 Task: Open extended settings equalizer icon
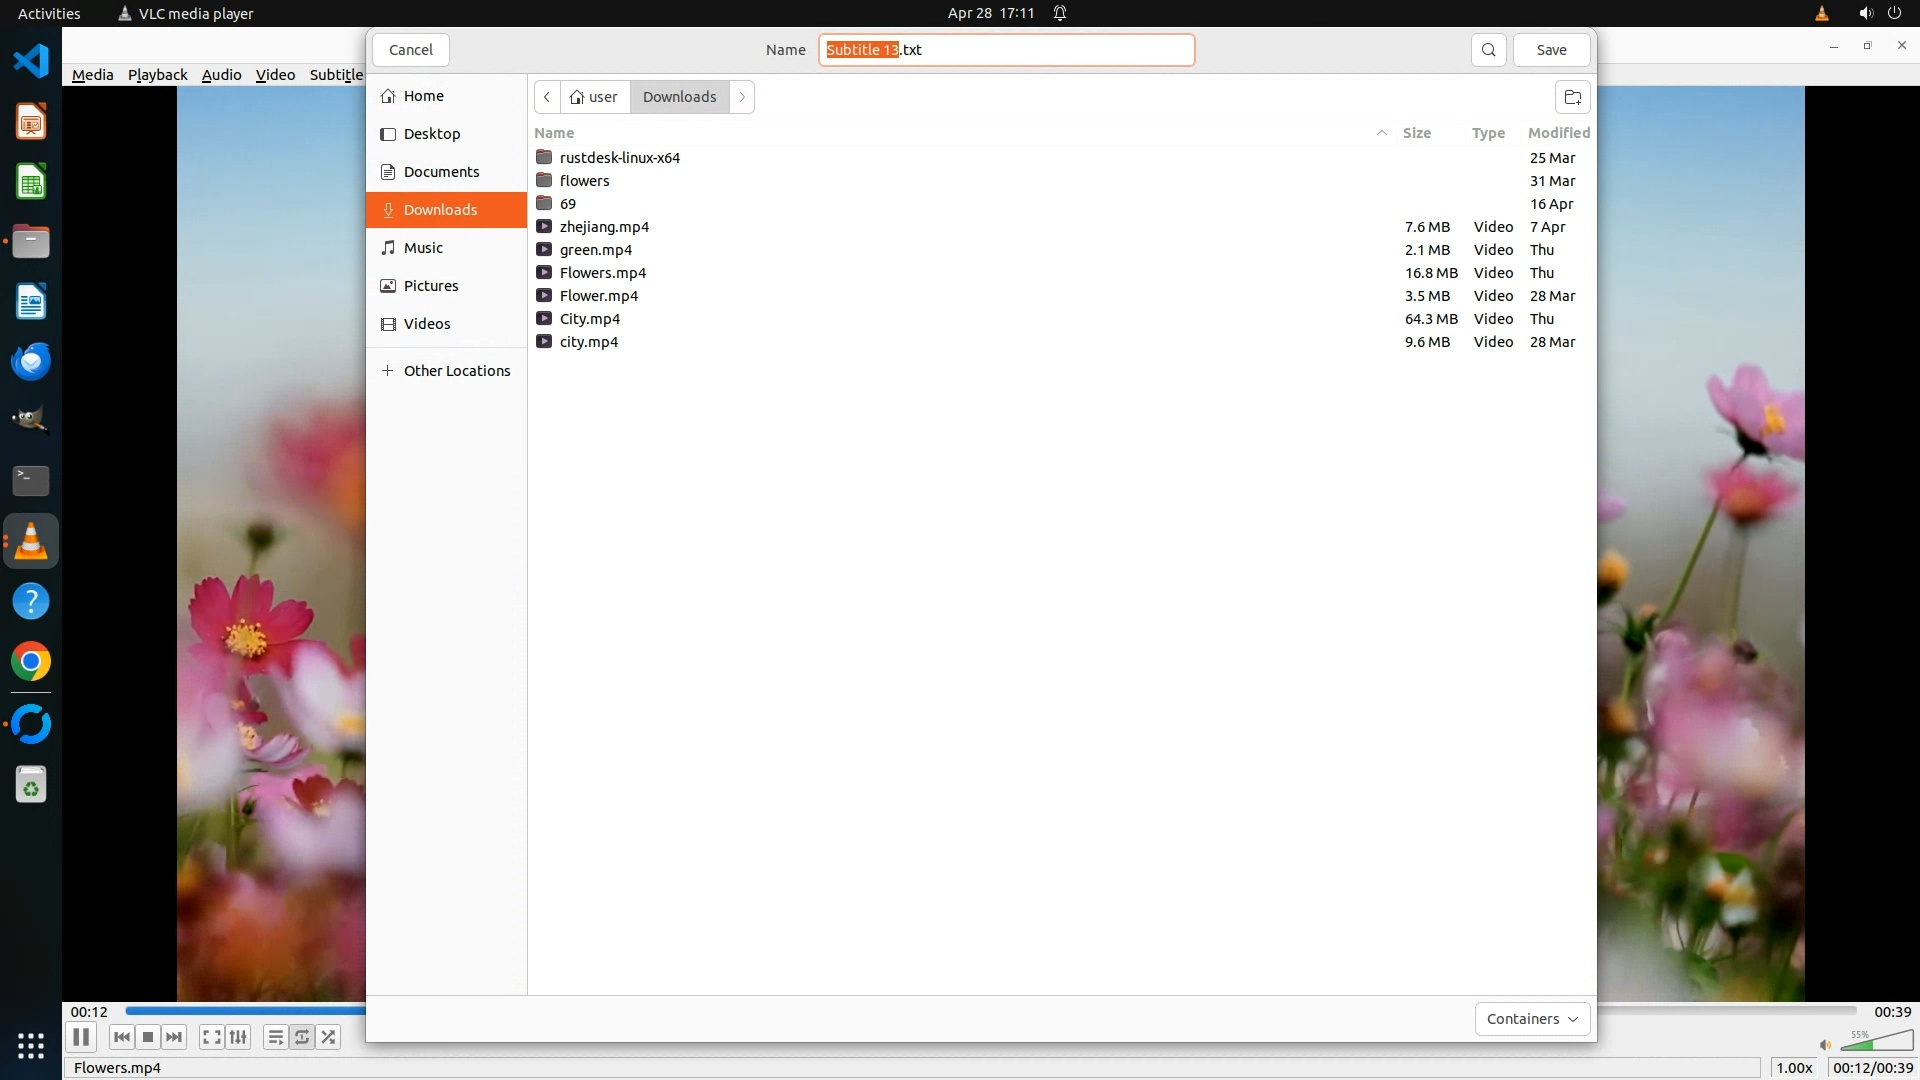point(238,1037)
